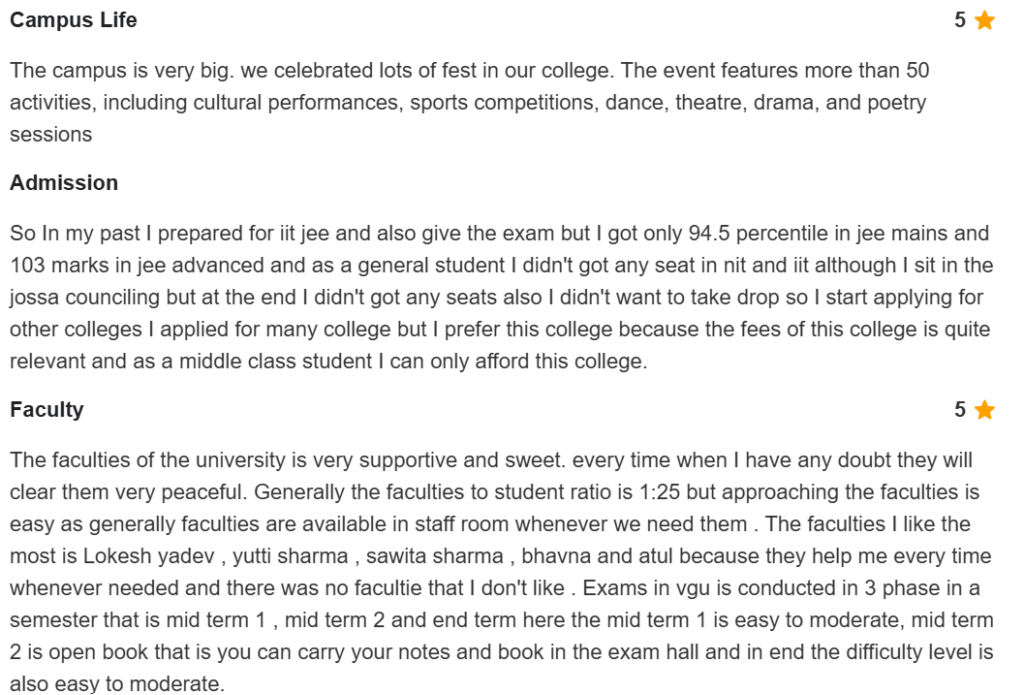Screen dimensions: 1024x695
Task: Click the 'middle class student' phrase
Action: click(x=265, y=362)
